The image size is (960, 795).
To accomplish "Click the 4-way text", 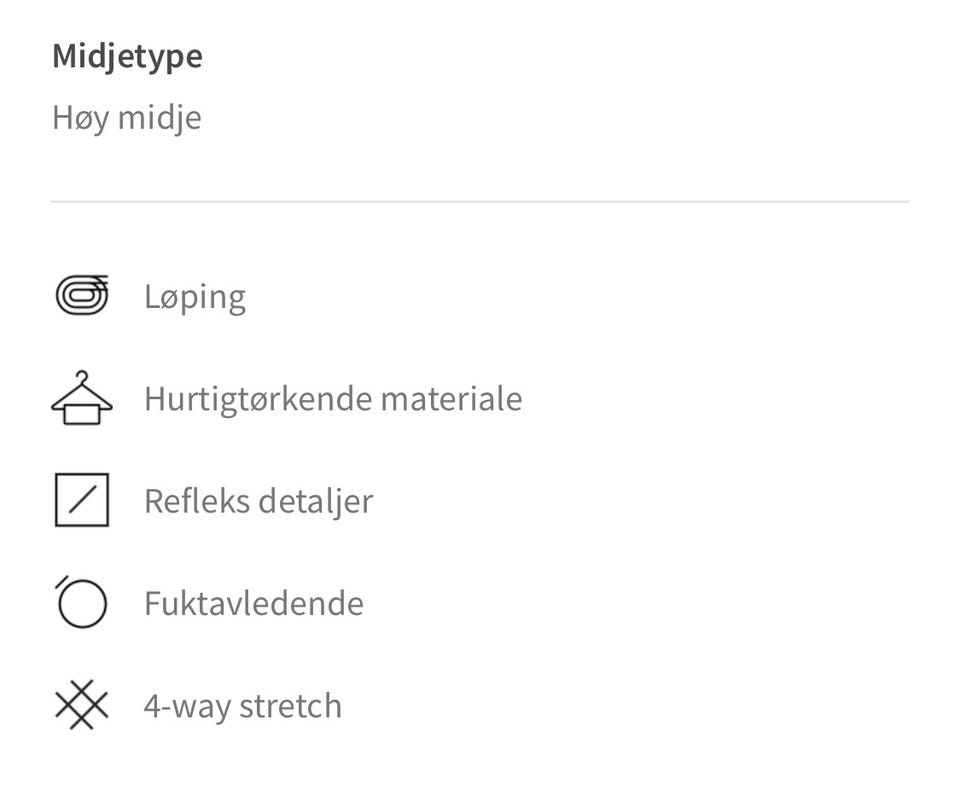I will coord(187,706).
